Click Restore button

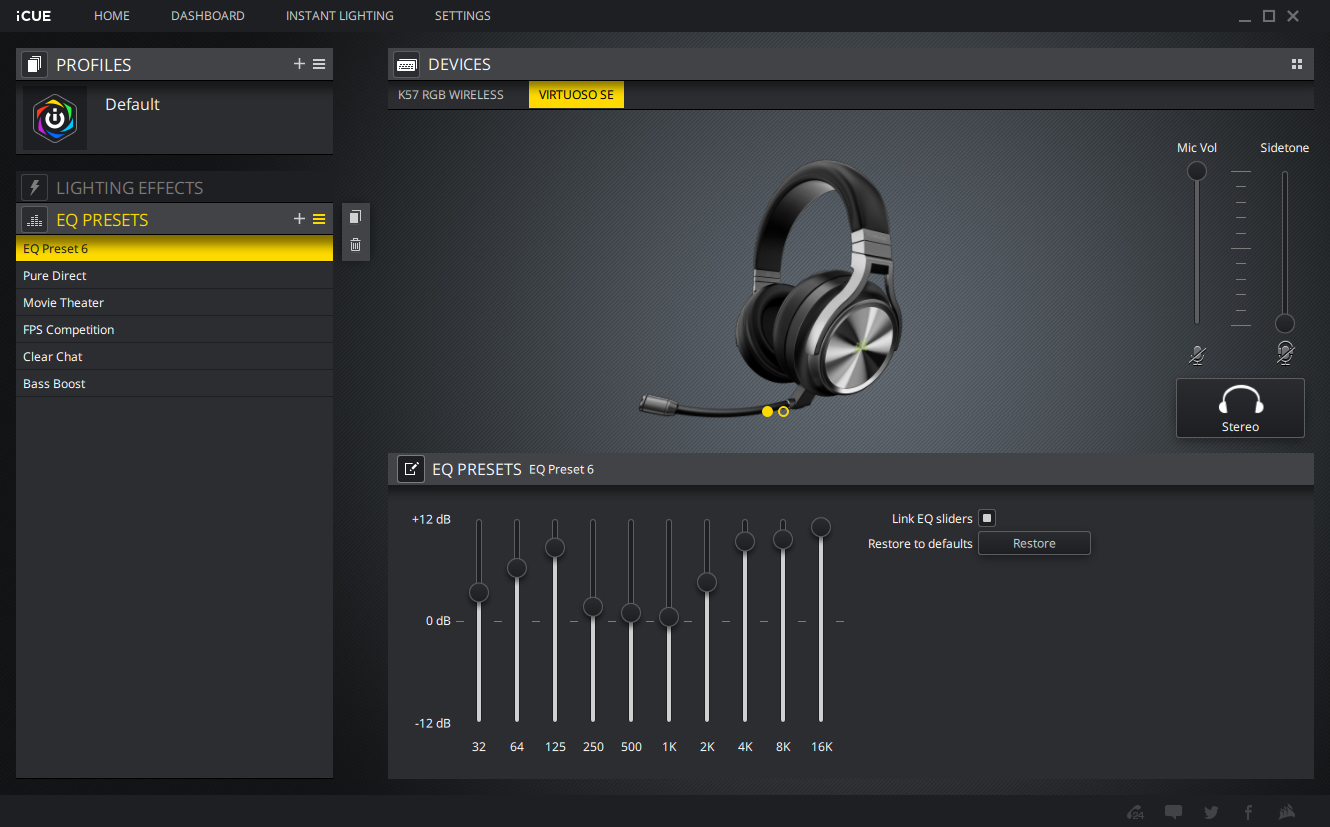point(1034,543)
